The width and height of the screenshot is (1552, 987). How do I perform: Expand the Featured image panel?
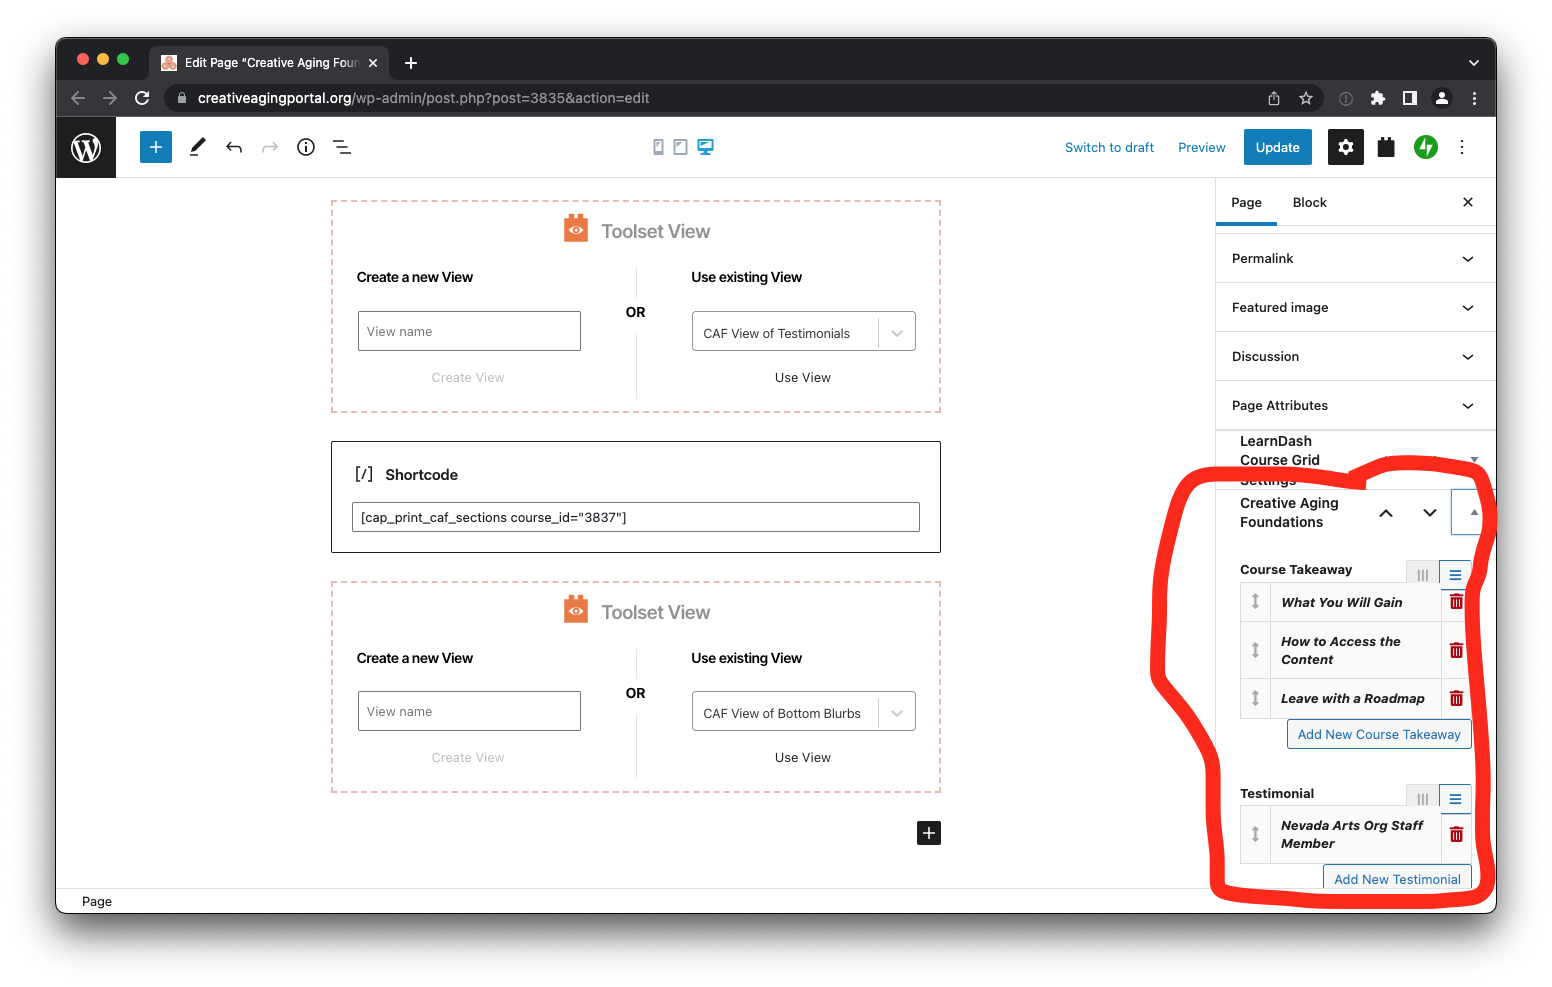1355,307
